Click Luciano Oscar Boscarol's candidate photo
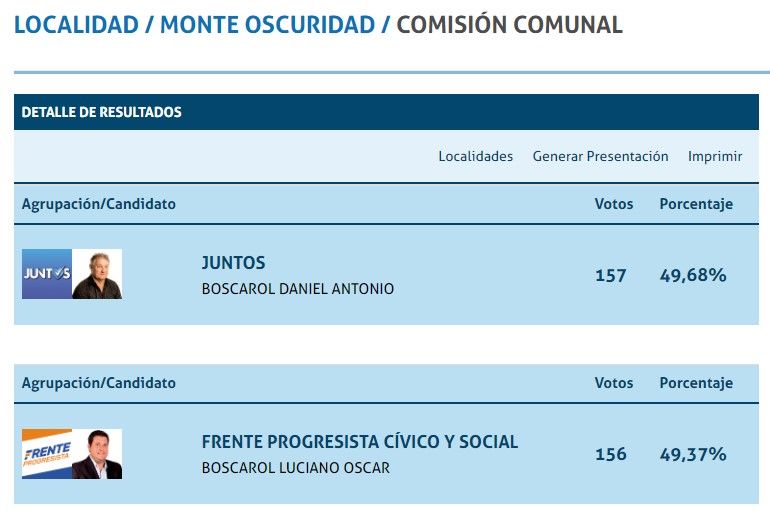Viewport: 770px width, 514px height. 97,454
